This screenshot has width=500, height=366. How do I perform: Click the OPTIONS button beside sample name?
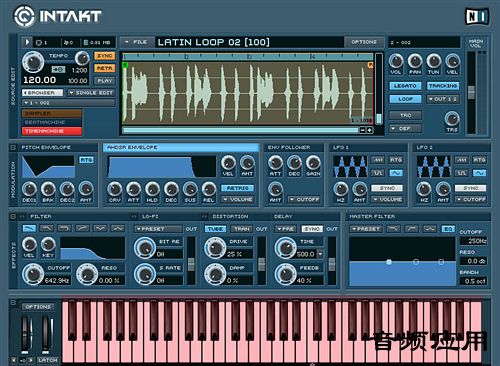[x=364, y=42]
